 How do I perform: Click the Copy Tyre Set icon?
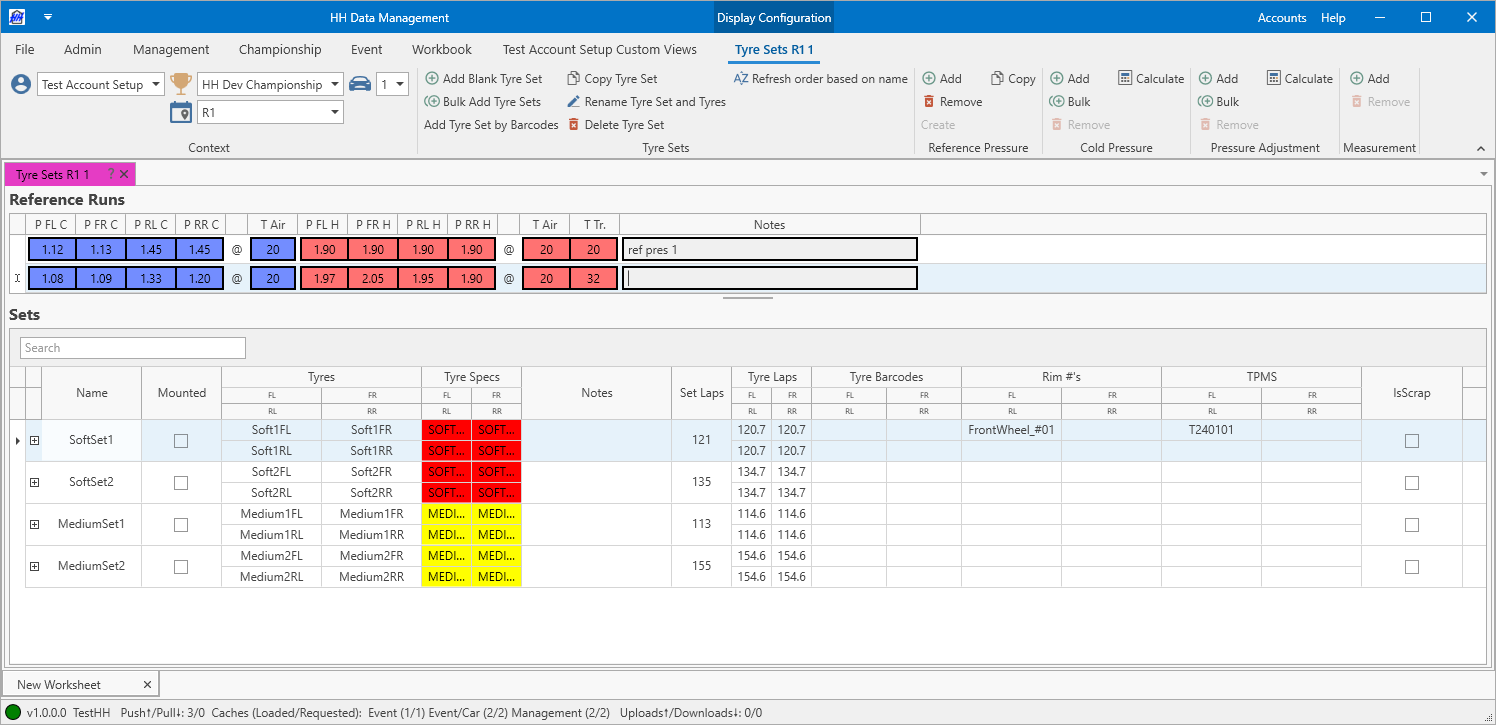pyautogui.click(x=573, y=79)
